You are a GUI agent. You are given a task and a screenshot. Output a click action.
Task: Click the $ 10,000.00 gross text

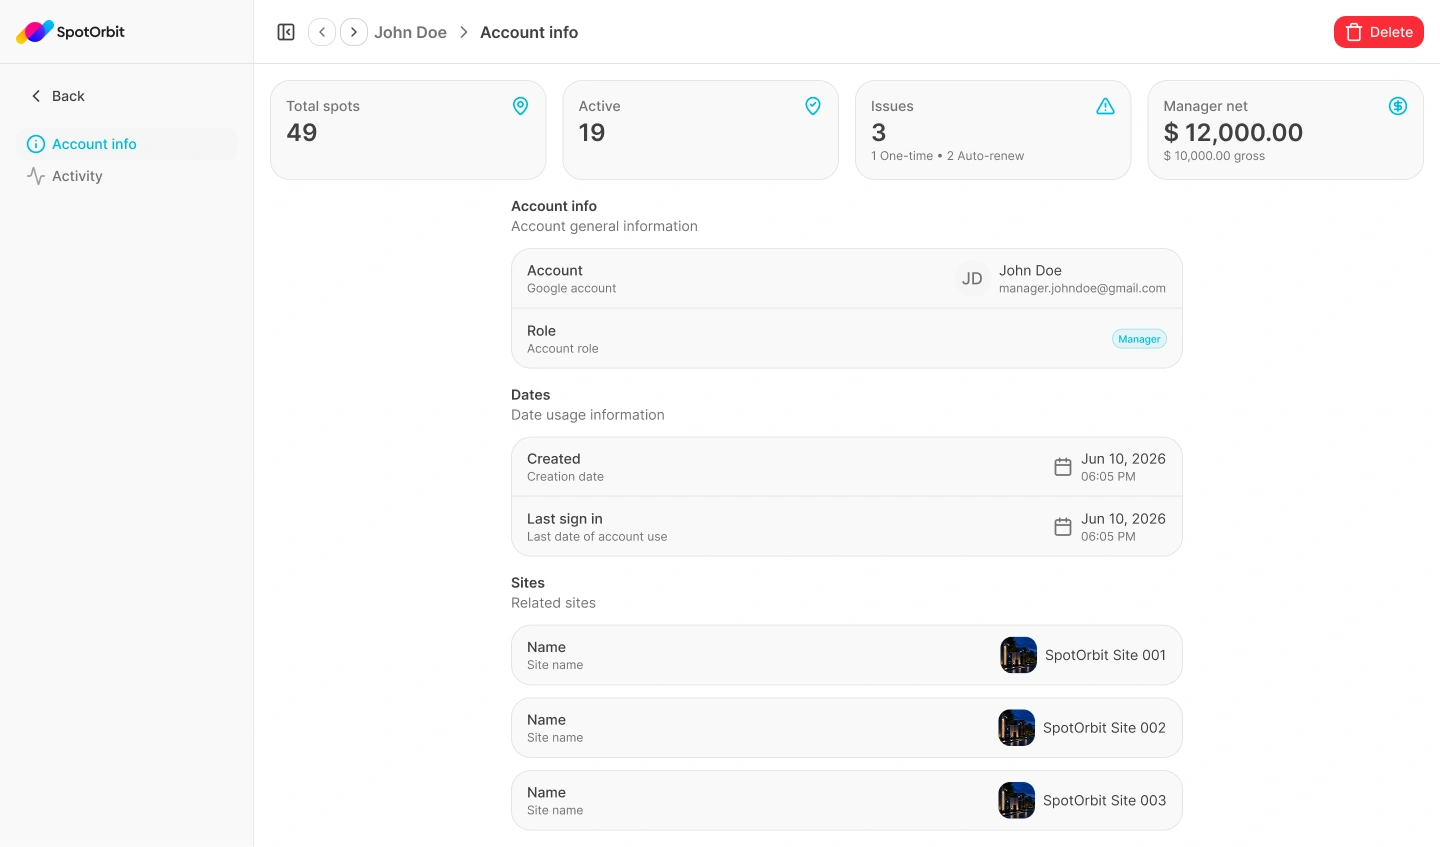(1214, 156)
